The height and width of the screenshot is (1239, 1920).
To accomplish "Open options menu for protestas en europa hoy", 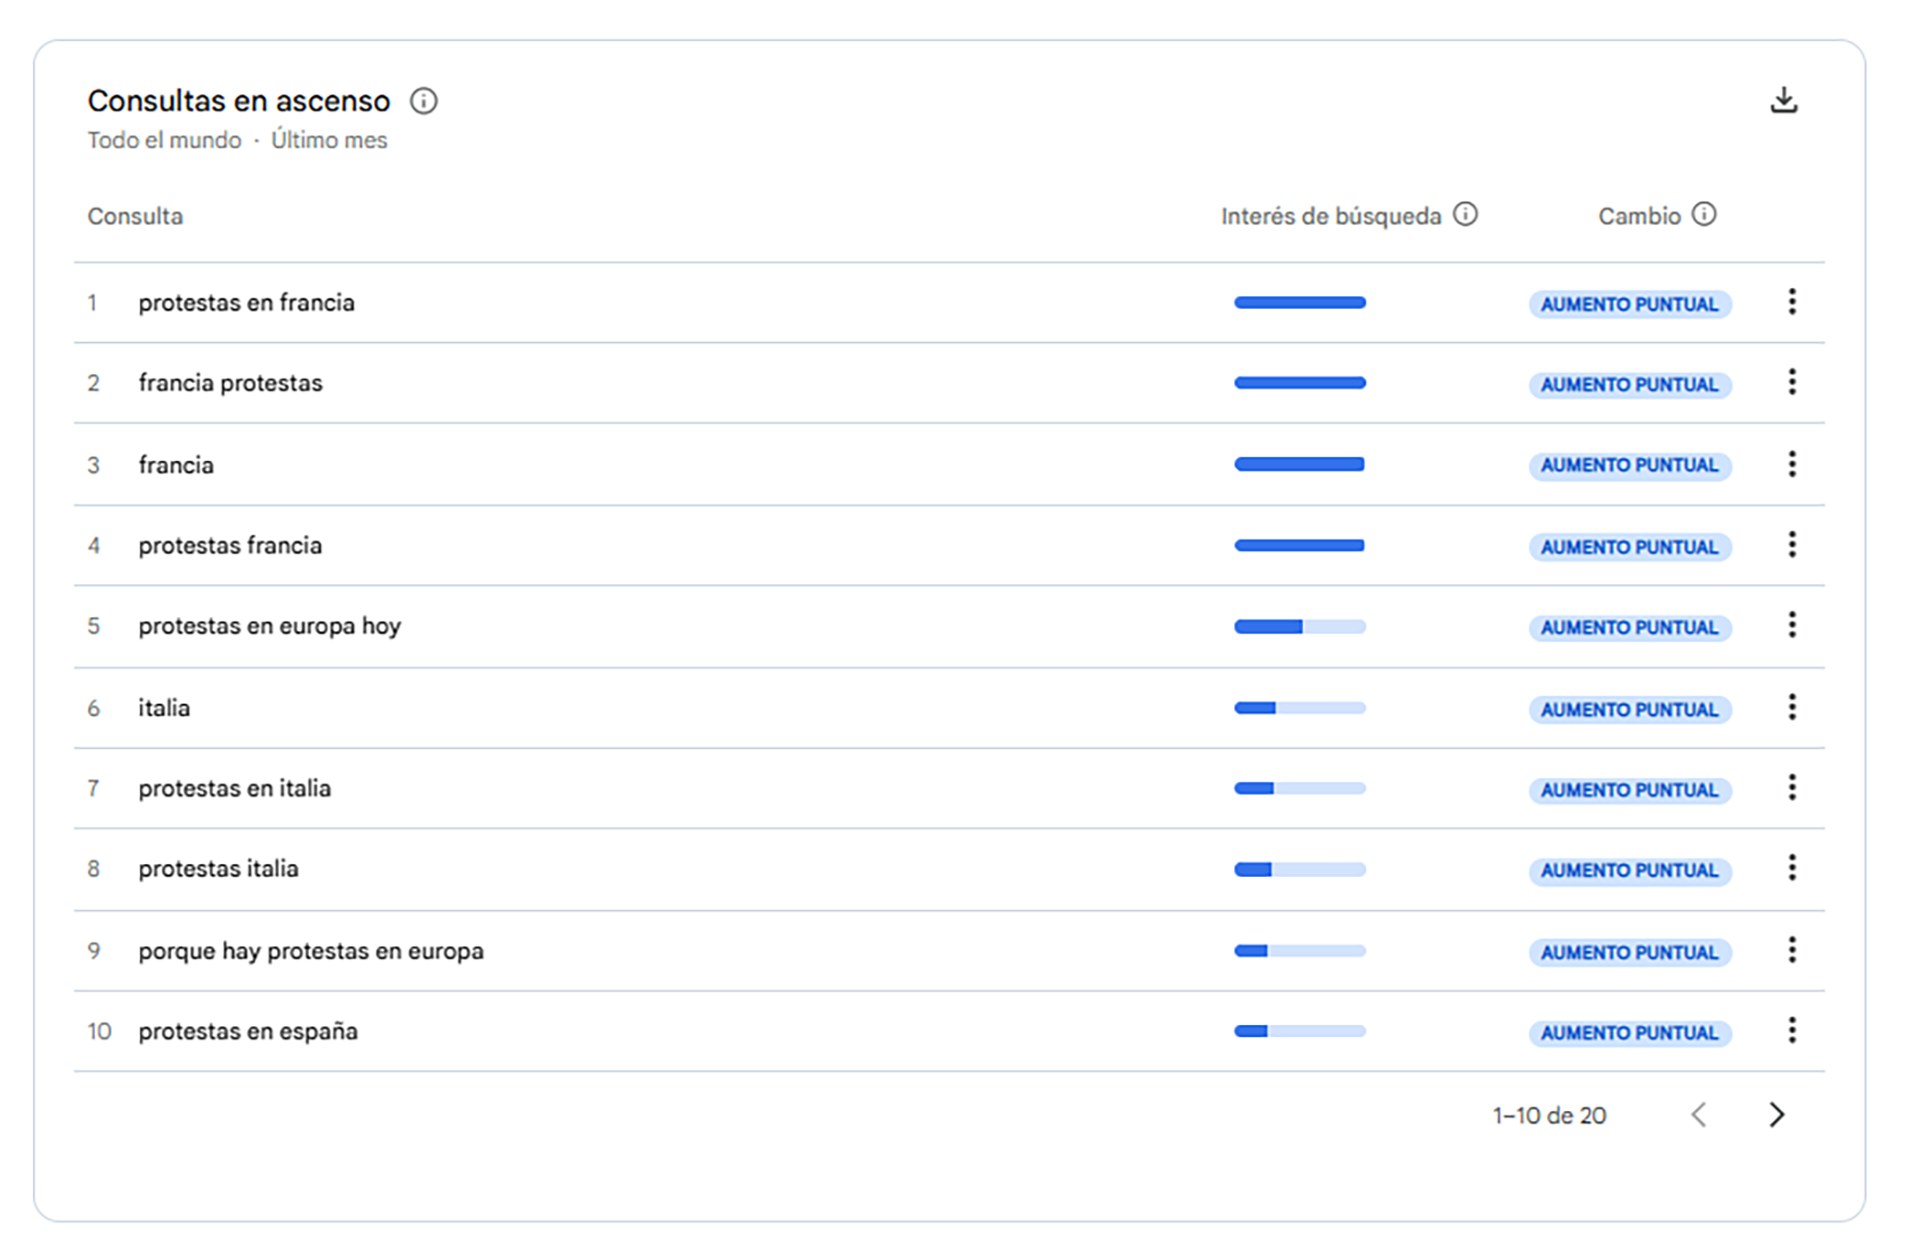I will [1791, 626].
